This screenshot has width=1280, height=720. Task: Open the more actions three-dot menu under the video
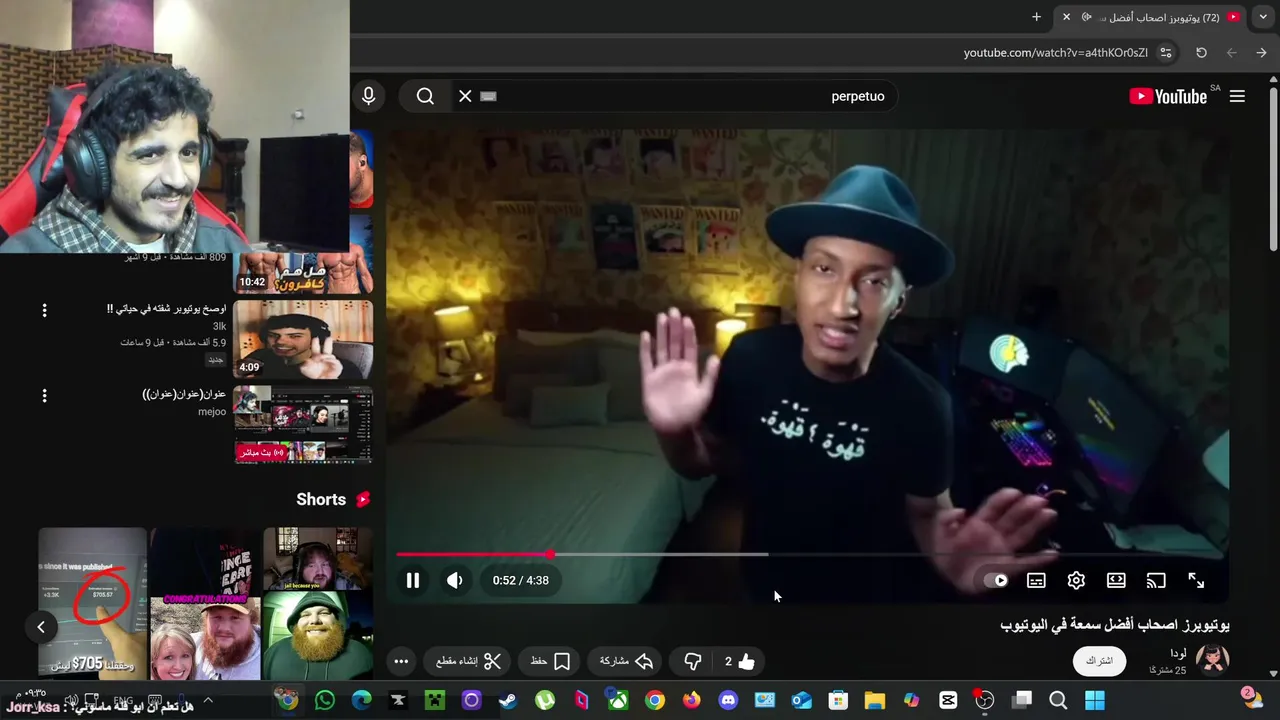[x=401, y=661]
